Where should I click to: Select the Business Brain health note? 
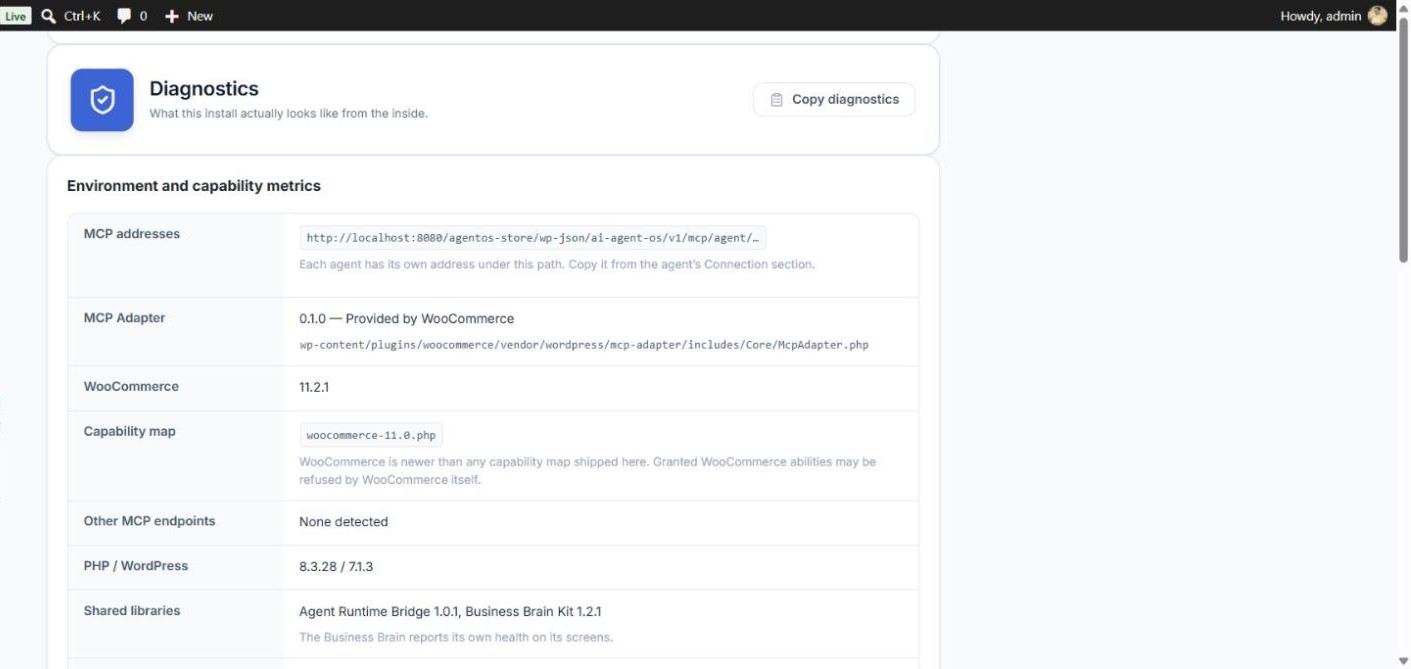(456, 638)
